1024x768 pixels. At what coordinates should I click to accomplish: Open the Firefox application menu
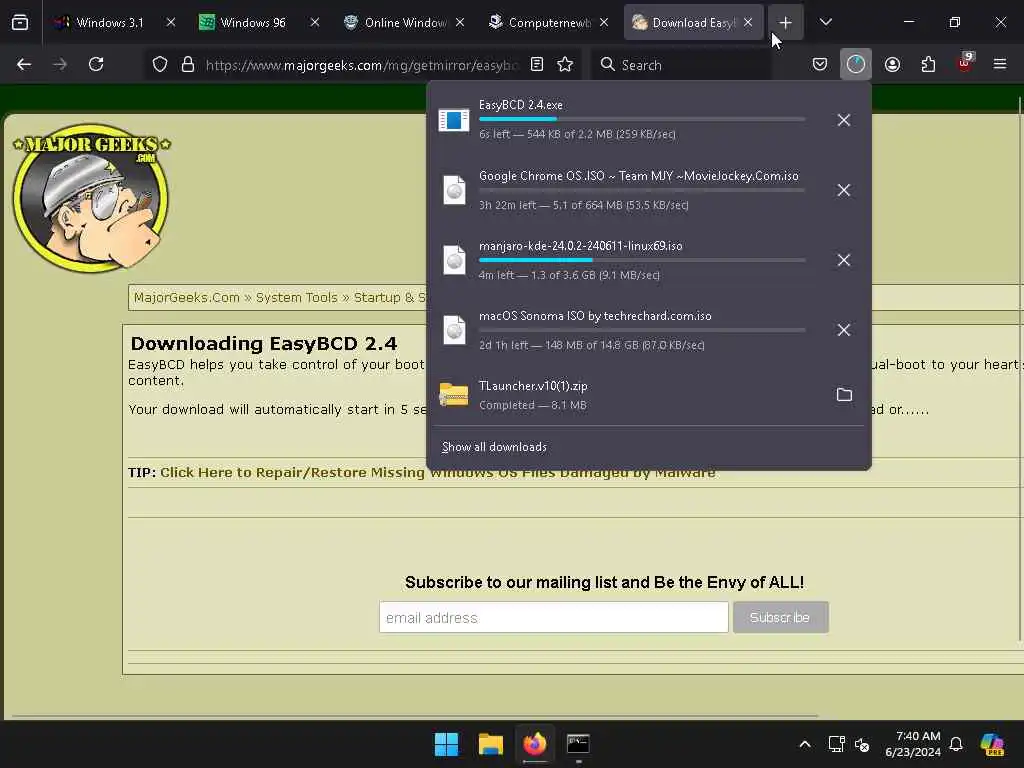pos(1000,64)
